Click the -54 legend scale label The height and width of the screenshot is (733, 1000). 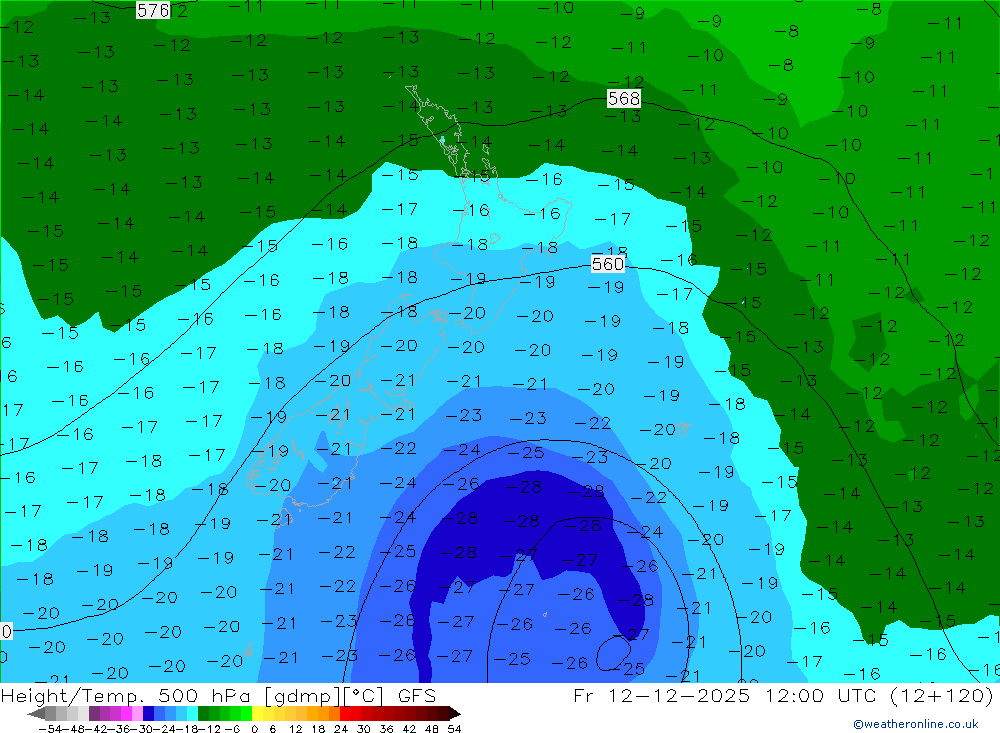[x=51, y=729]
